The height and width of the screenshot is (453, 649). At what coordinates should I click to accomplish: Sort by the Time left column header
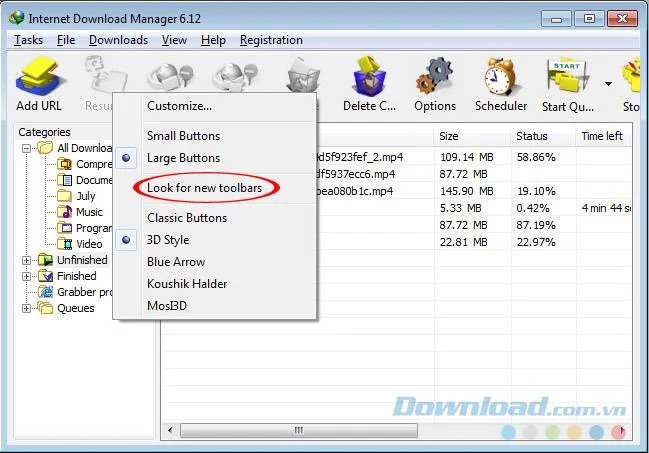tap(604, 136)
